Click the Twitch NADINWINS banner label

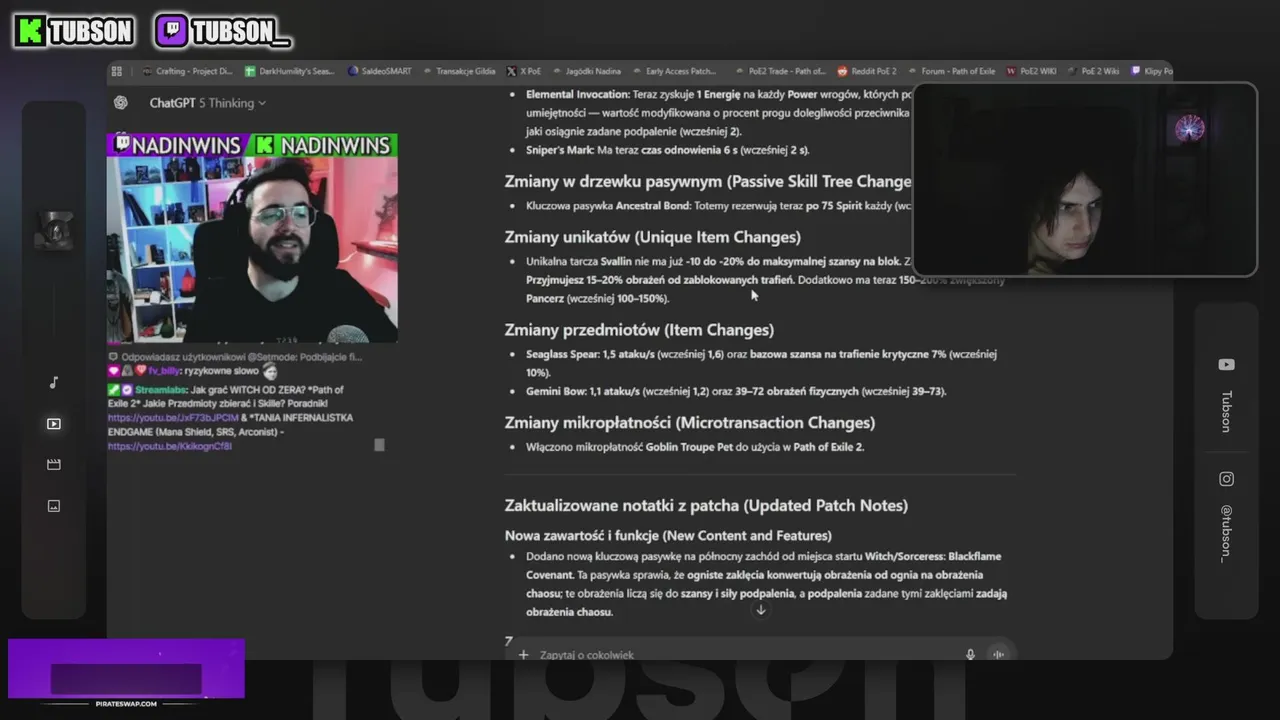click(178, 145)
